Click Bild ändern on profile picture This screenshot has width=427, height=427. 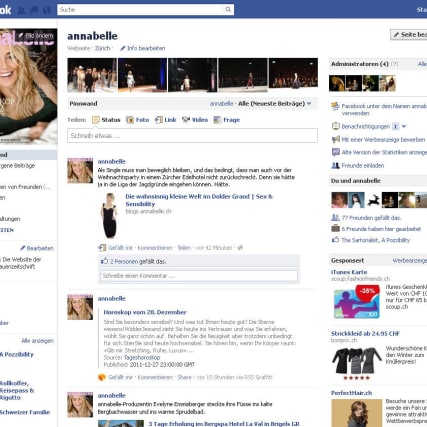(x=36, y=36)
